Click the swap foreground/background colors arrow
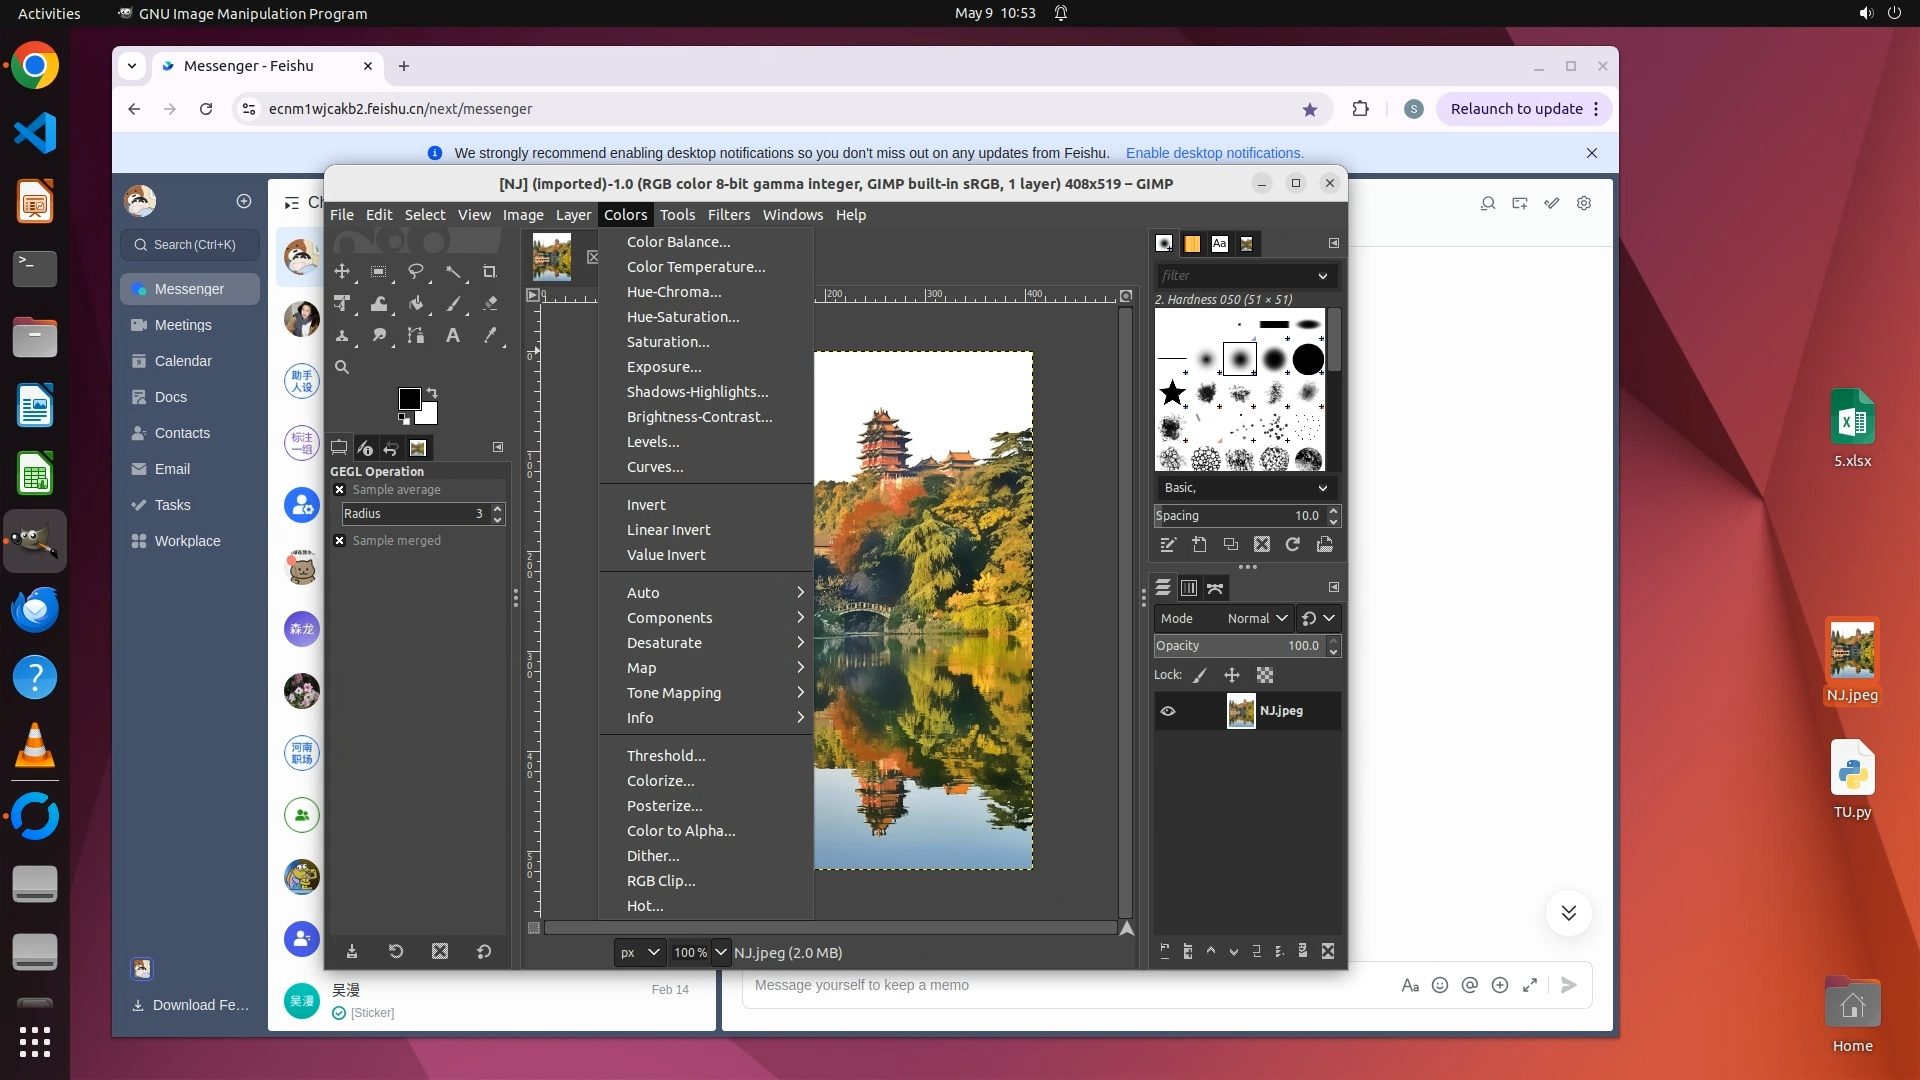 coord(432,392)
